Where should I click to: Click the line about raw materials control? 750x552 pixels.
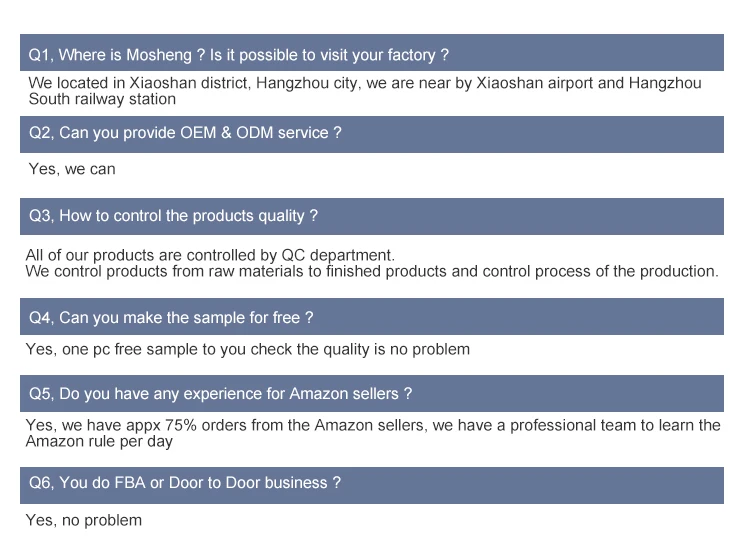click(372, 271)
